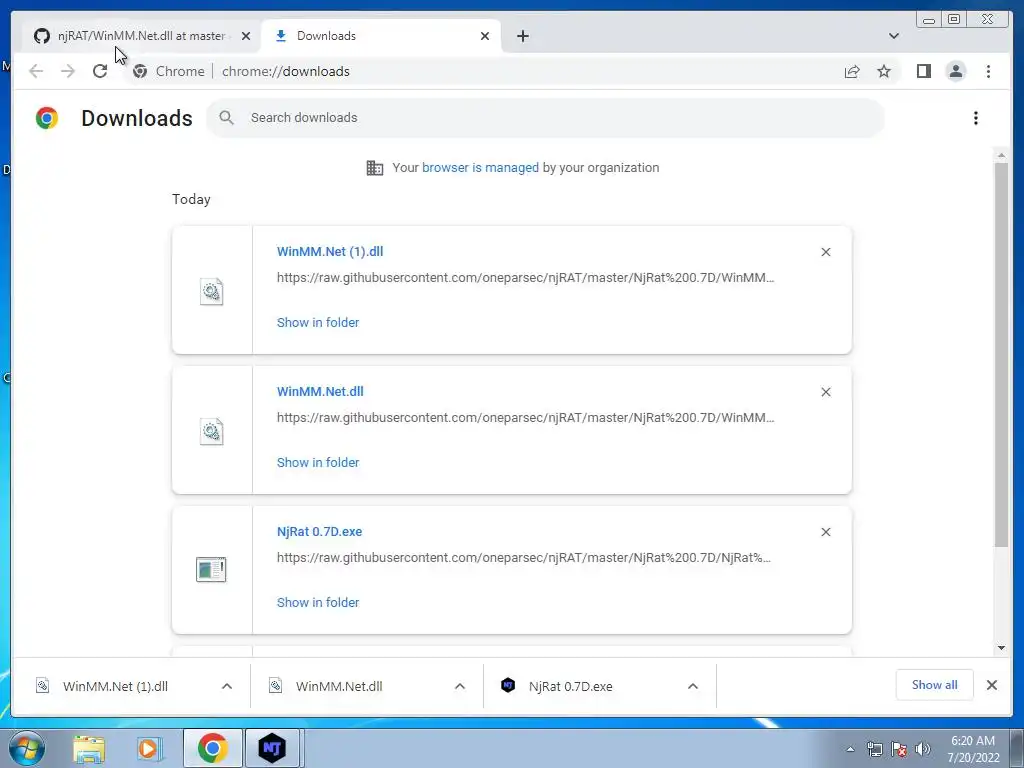The width and height of the screenshot is (1024, 768).
Task: Click the Chrome taskbar button
Action: coord(212,748)
